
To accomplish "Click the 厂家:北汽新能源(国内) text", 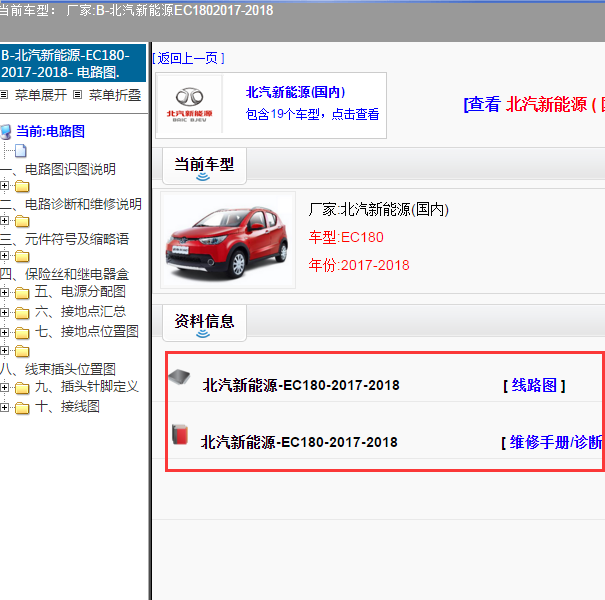I will coord(379,210).
